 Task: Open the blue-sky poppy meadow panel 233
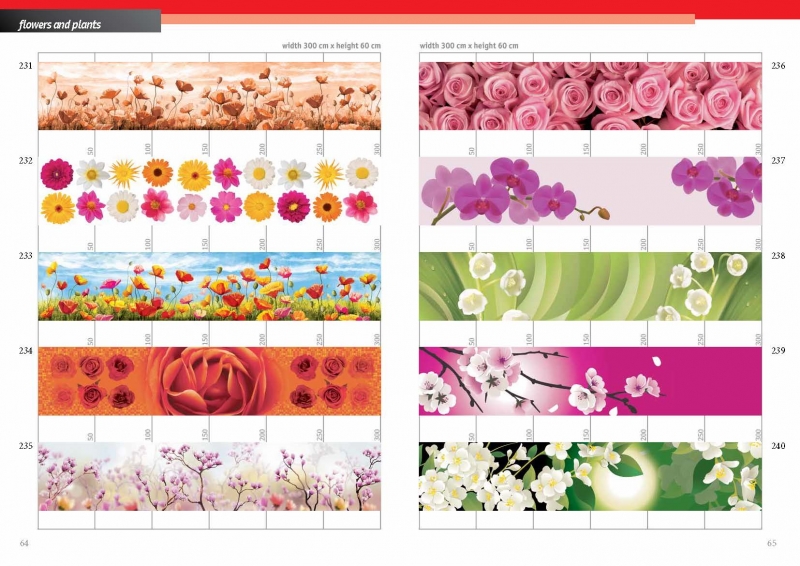(x=210, y=286)
